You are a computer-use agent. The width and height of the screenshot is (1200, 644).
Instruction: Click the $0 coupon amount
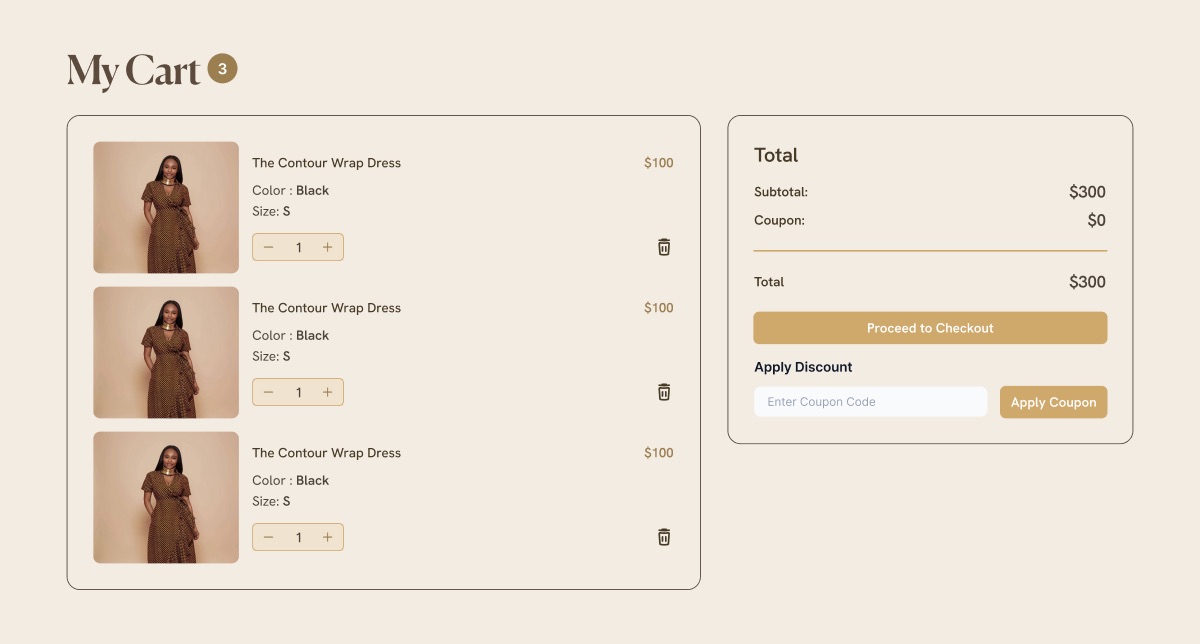(x=1097, y=220)
